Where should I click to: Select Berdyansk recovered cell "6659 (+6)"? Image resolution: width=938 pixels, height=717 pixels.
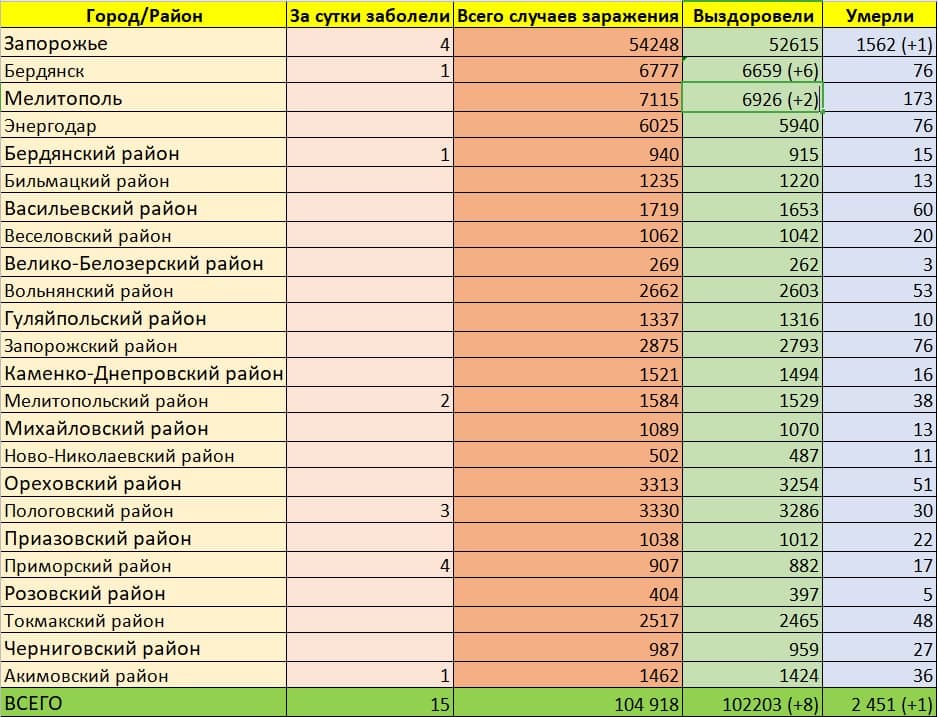[x=751, y=72]
